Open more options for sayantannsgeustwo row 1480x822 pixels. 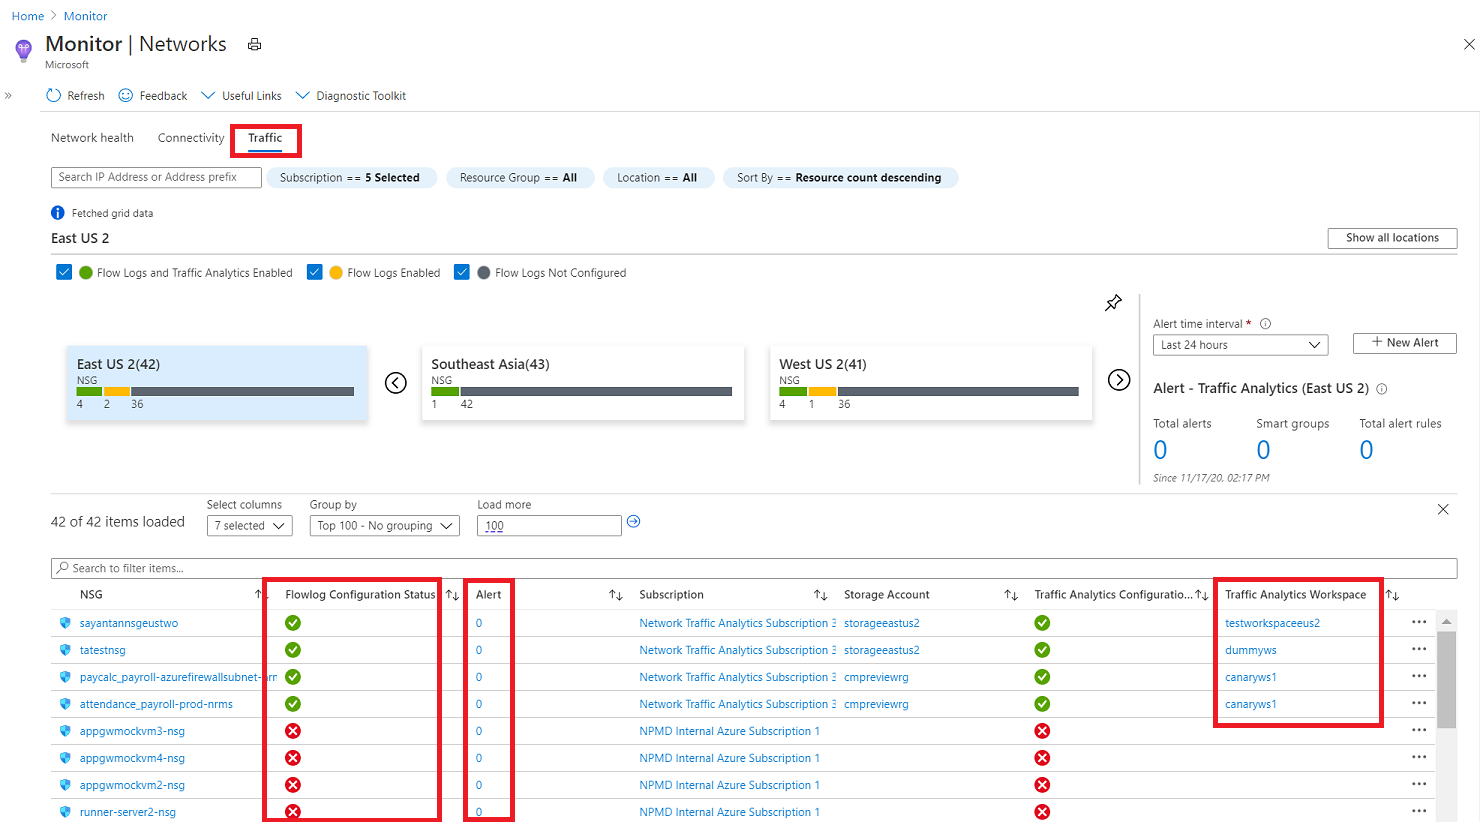[1419, 622]
